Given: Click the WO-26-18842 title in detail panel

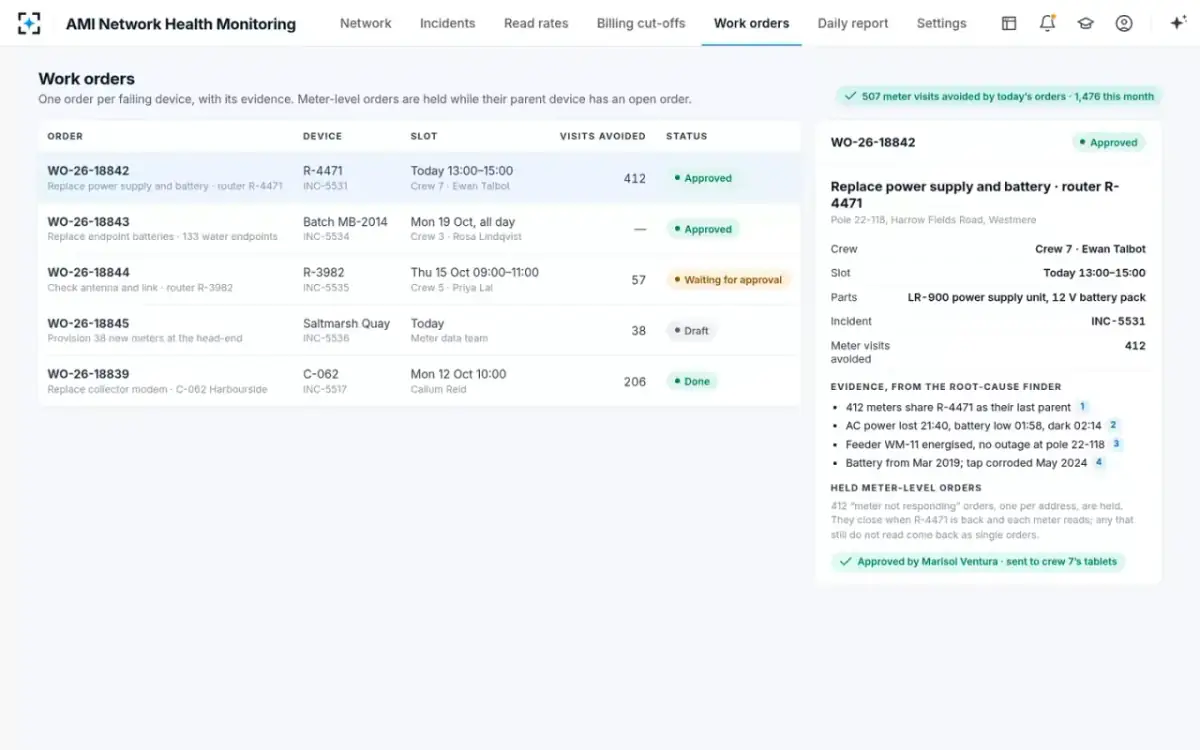Looking at the screenshot, I should coord(873,142).
